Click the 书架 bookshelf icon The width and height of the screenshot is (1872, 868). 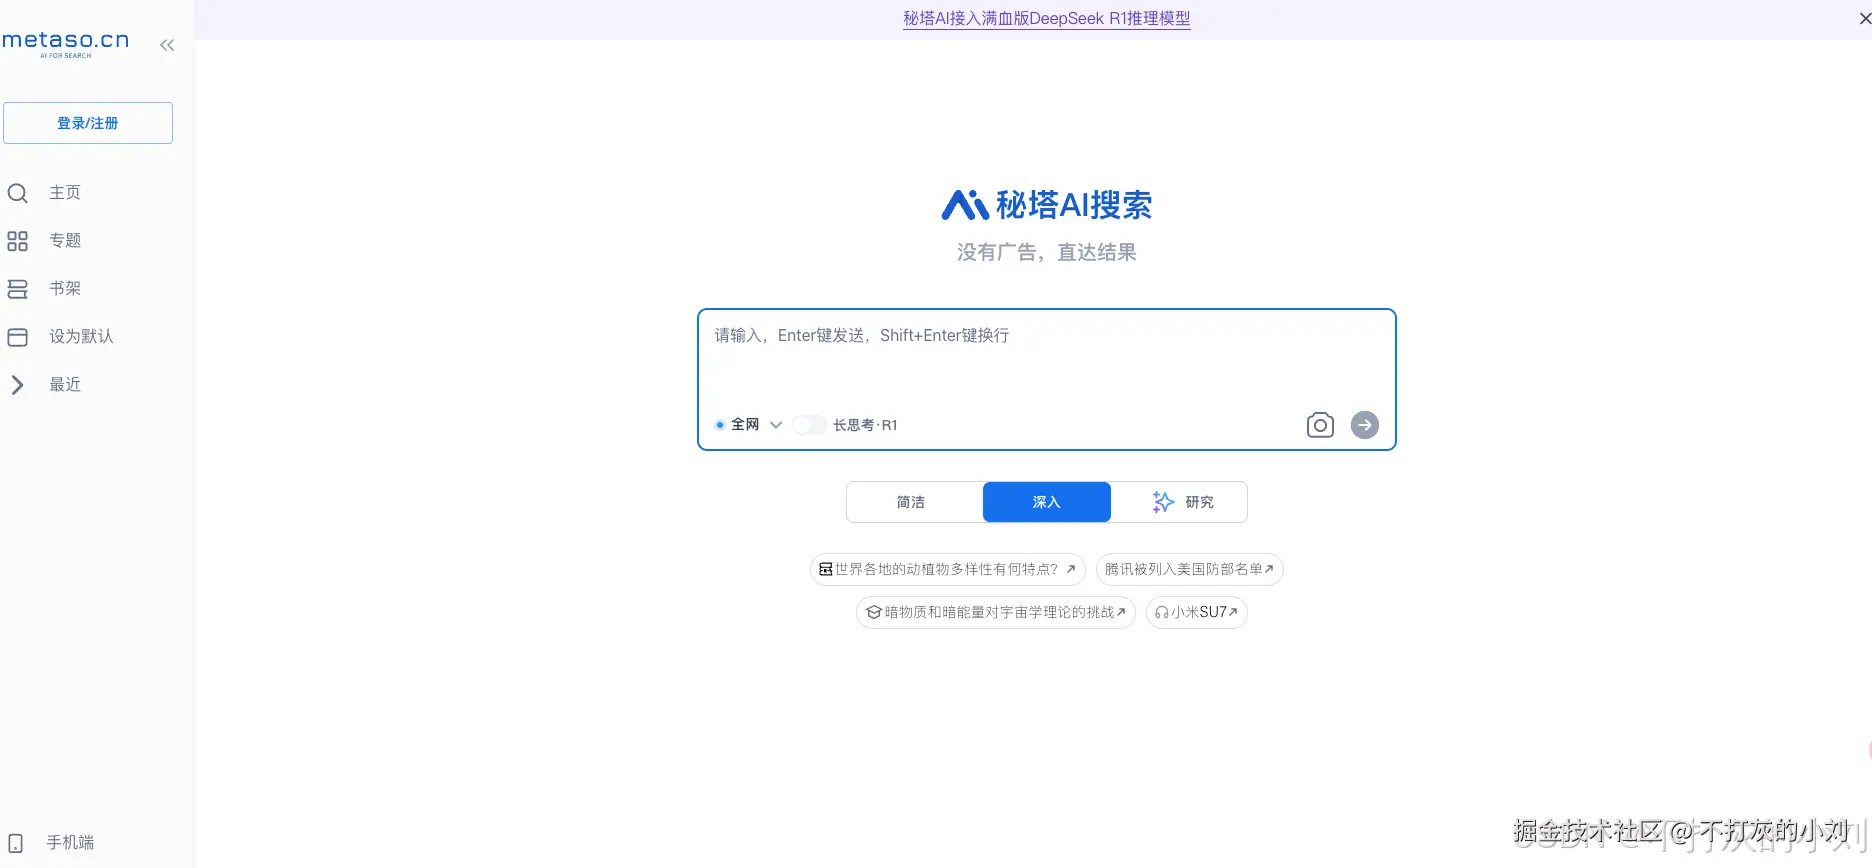(x=17, y=289)
